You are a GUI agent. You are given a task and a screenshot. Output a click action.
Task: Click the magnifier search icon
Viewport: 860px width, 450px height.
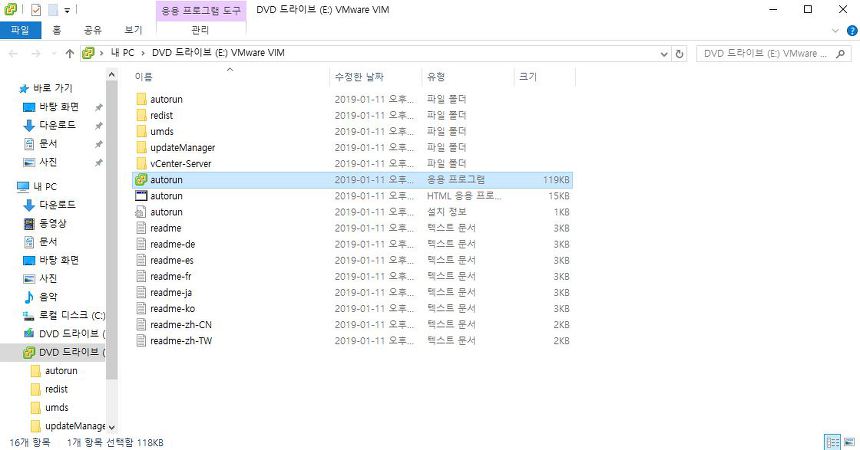840,53
